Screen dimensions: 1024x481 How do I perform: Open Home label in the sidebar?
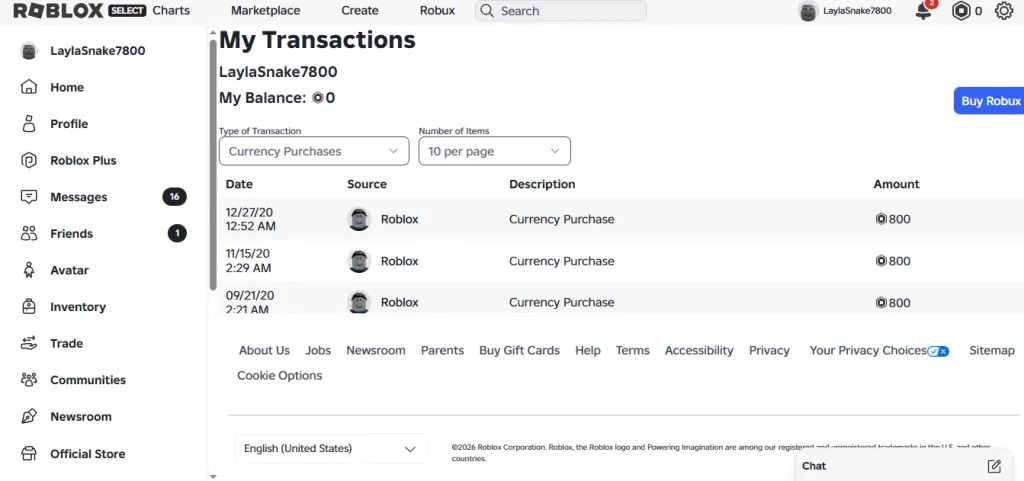point(67,87)
